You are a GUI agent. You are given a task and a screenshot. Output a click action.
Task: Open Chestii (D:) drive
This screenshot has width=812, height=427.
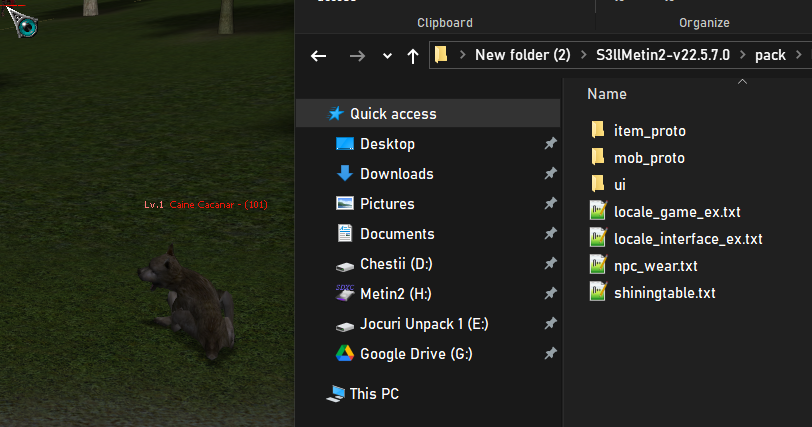(396, 264)
